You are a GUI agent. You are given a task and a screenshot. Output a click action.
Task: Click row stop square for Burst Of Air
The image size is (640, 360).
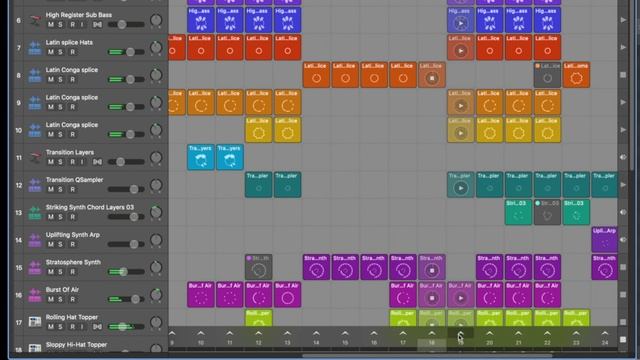coord(623,294)
